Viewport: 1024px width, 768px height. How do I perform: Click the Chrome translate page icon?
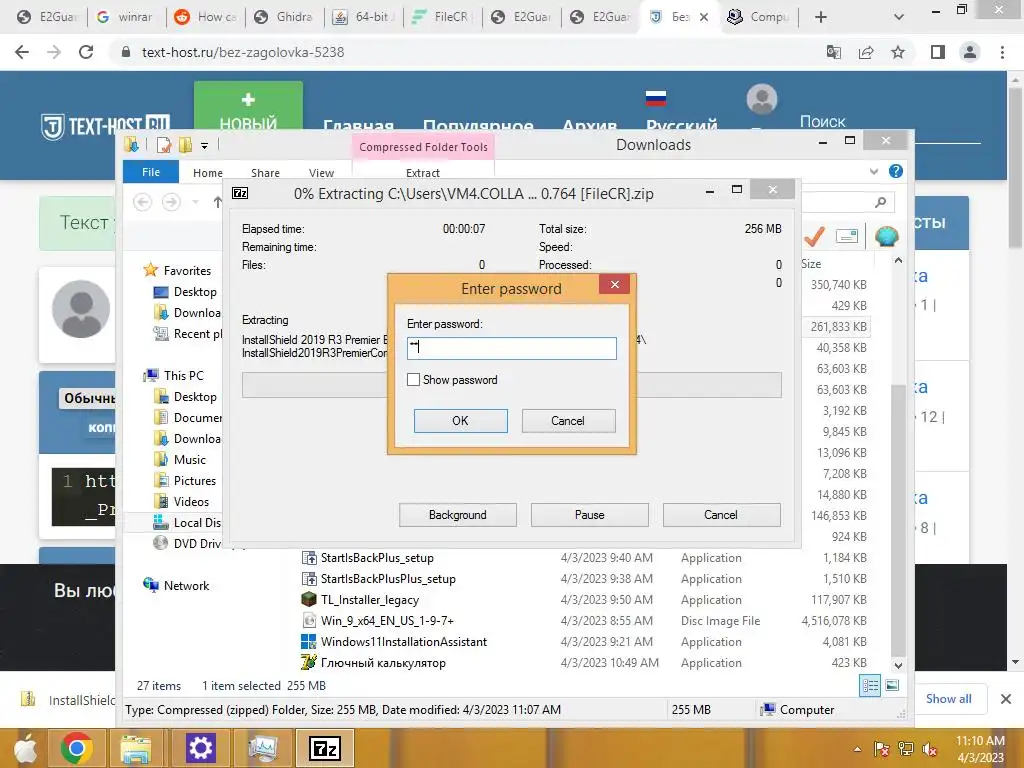pos(834,52)
